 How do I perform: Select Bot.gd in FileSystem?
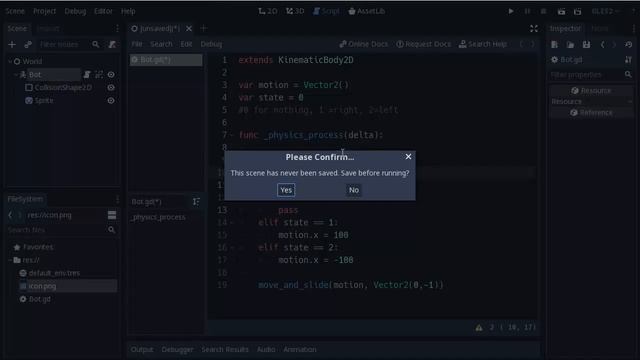pyautogui.click(x=40, y=299)
